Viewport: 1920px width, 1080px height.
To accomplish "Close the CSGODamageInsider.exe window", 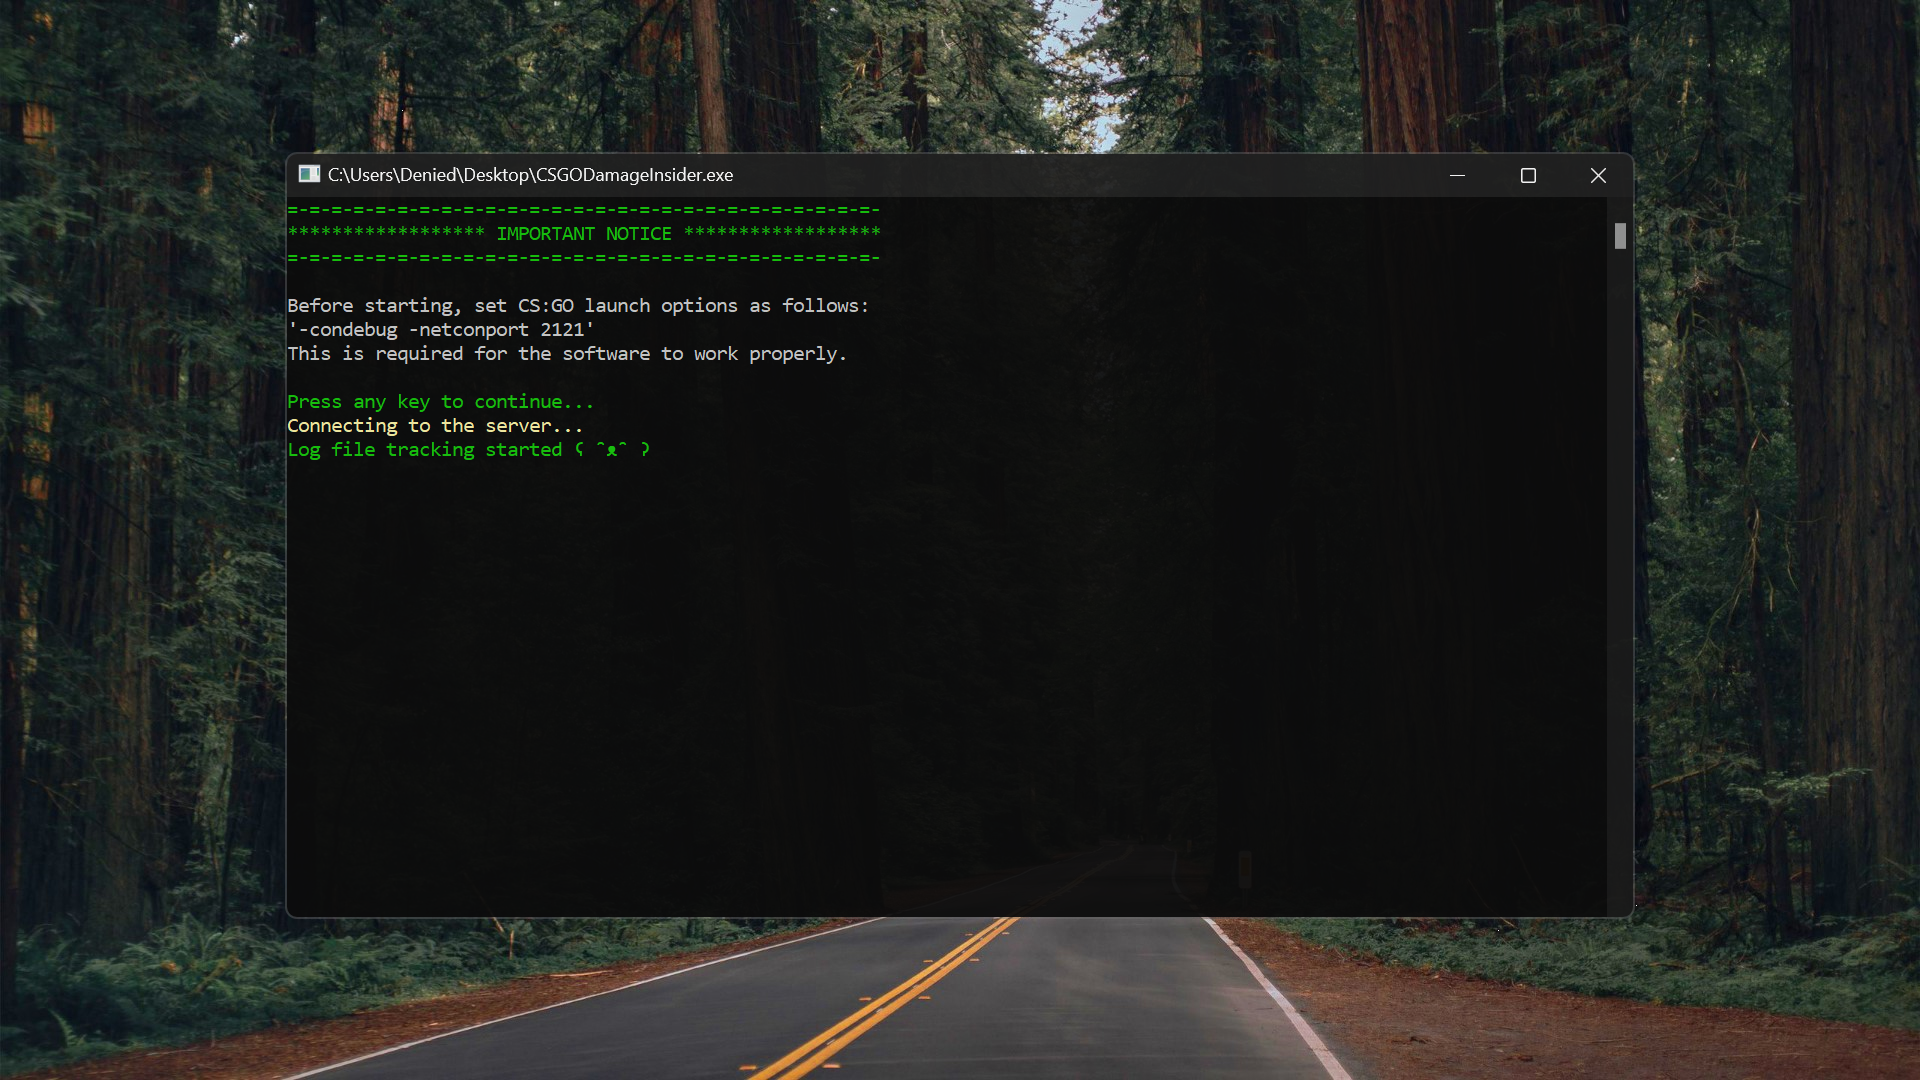I will click(x=1598, y=175).
